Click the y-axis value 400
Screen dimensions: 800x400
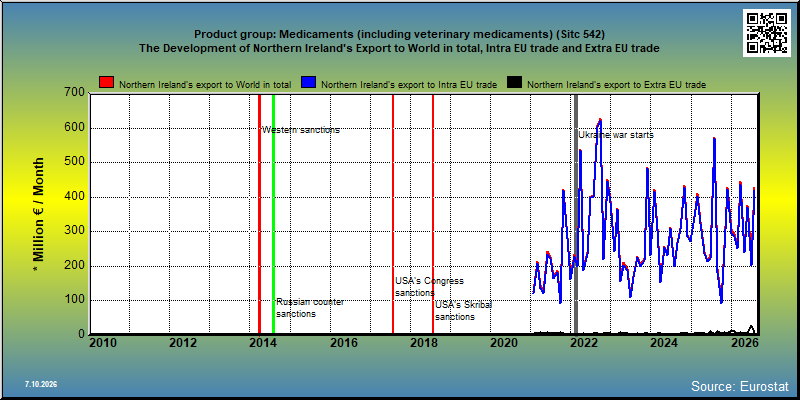[74, 197]
